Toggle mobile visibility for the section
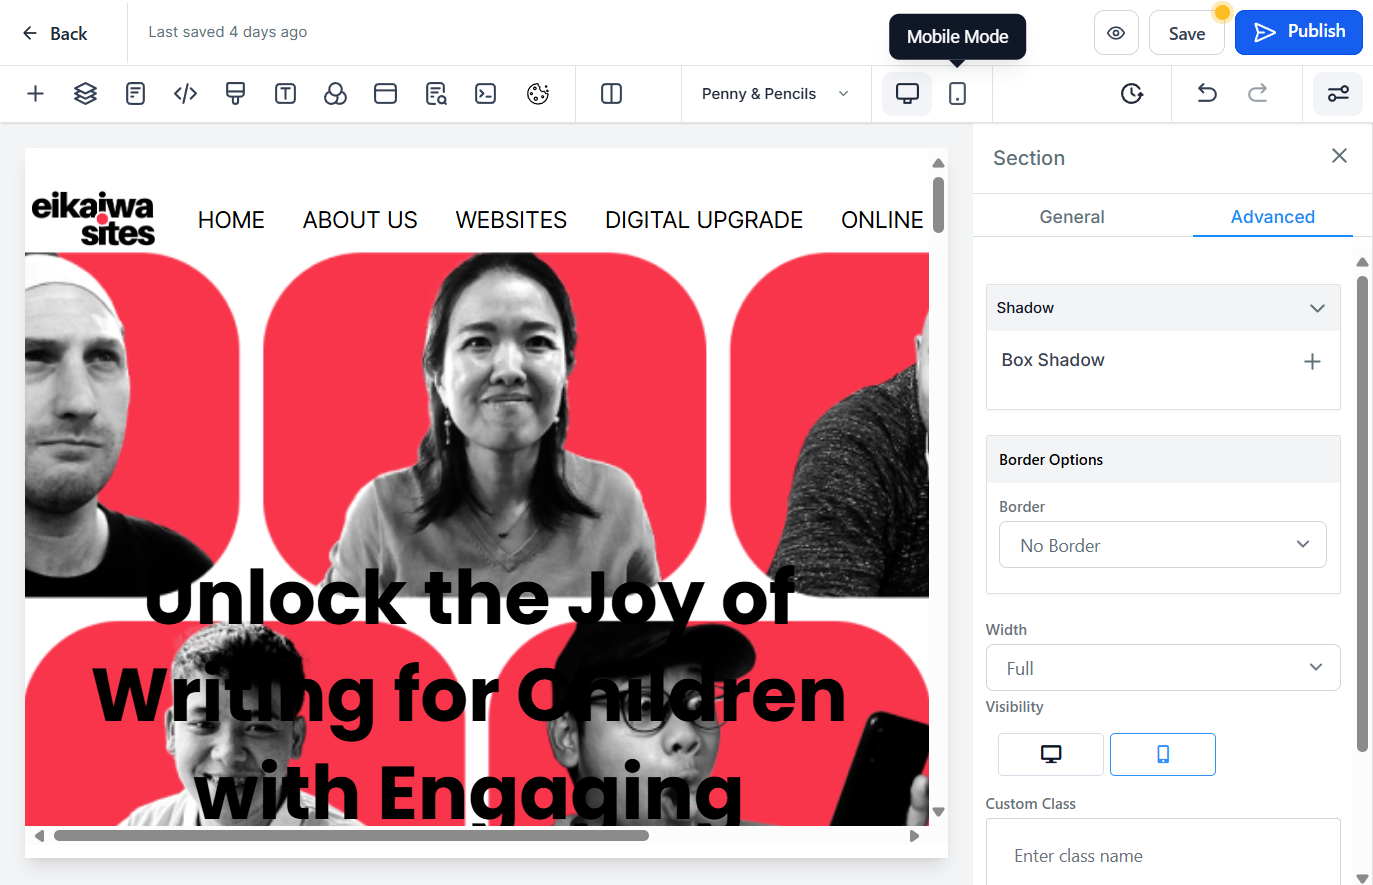 (x=1163, y=754)
